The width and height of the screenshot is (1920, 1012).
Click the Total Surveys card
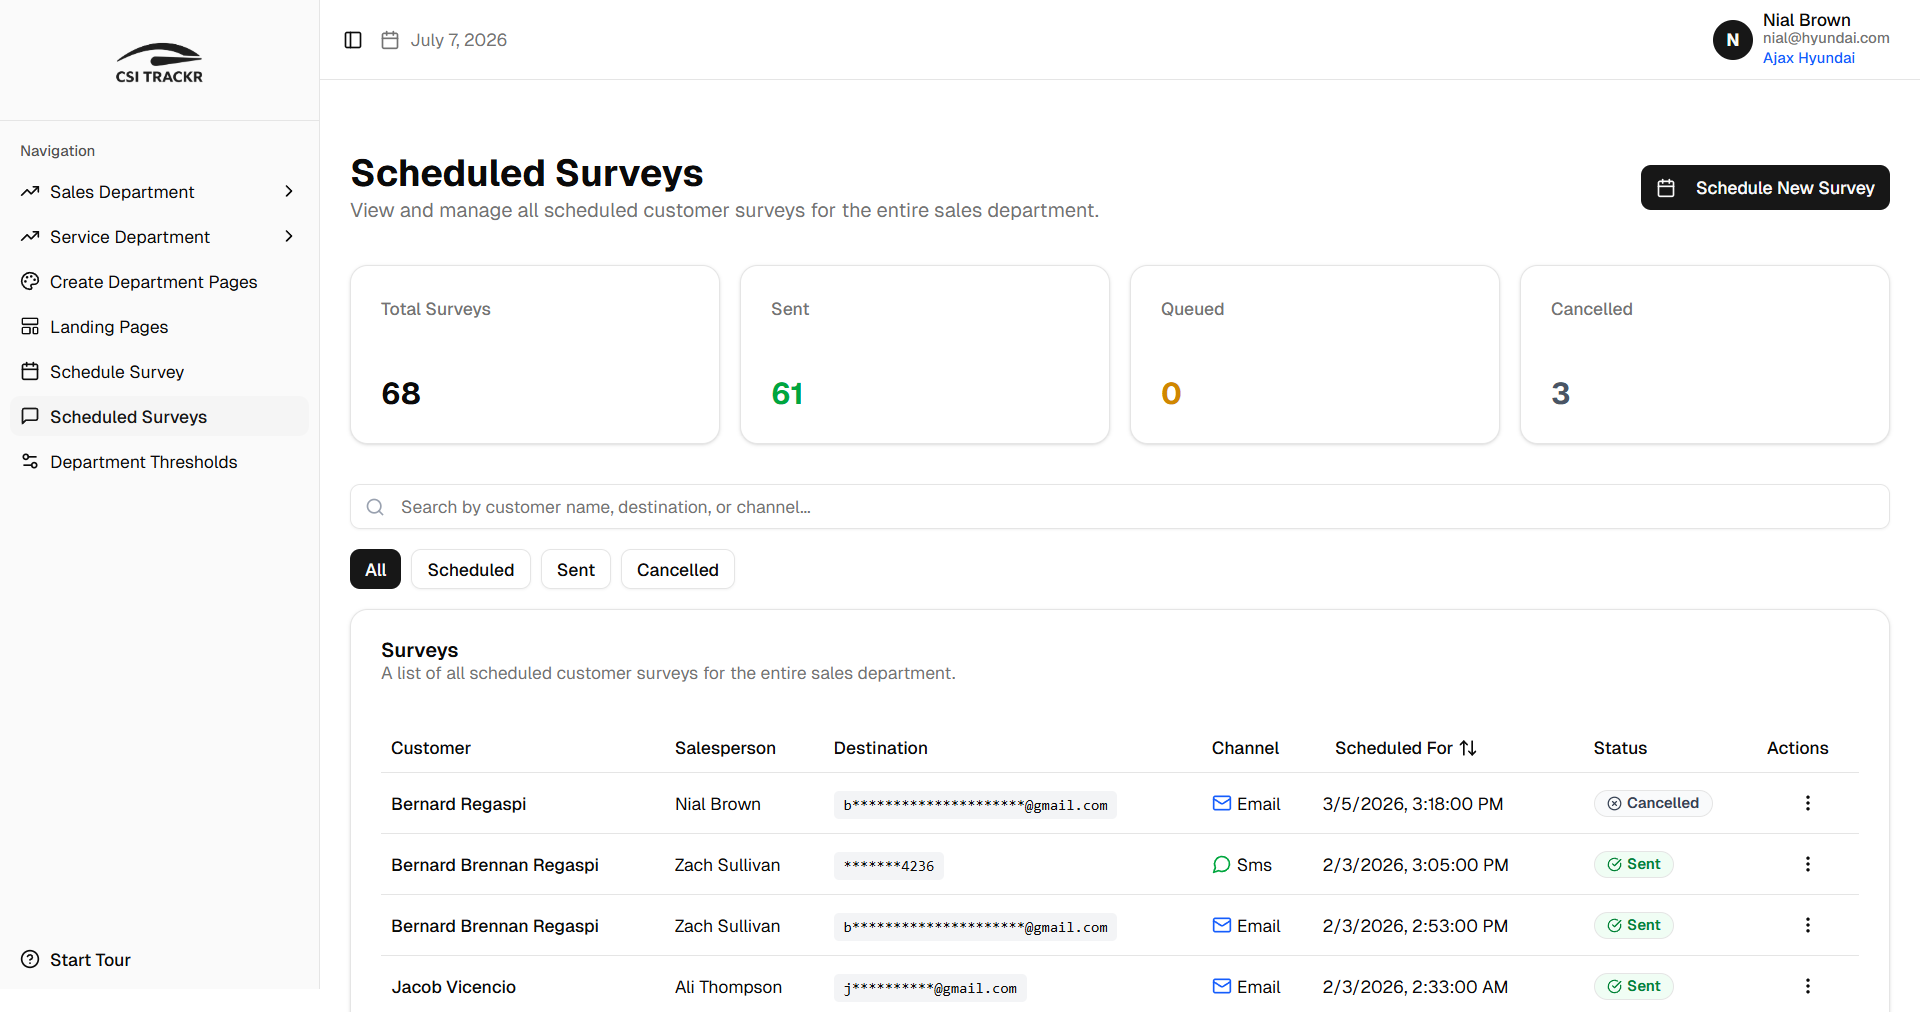535,354
